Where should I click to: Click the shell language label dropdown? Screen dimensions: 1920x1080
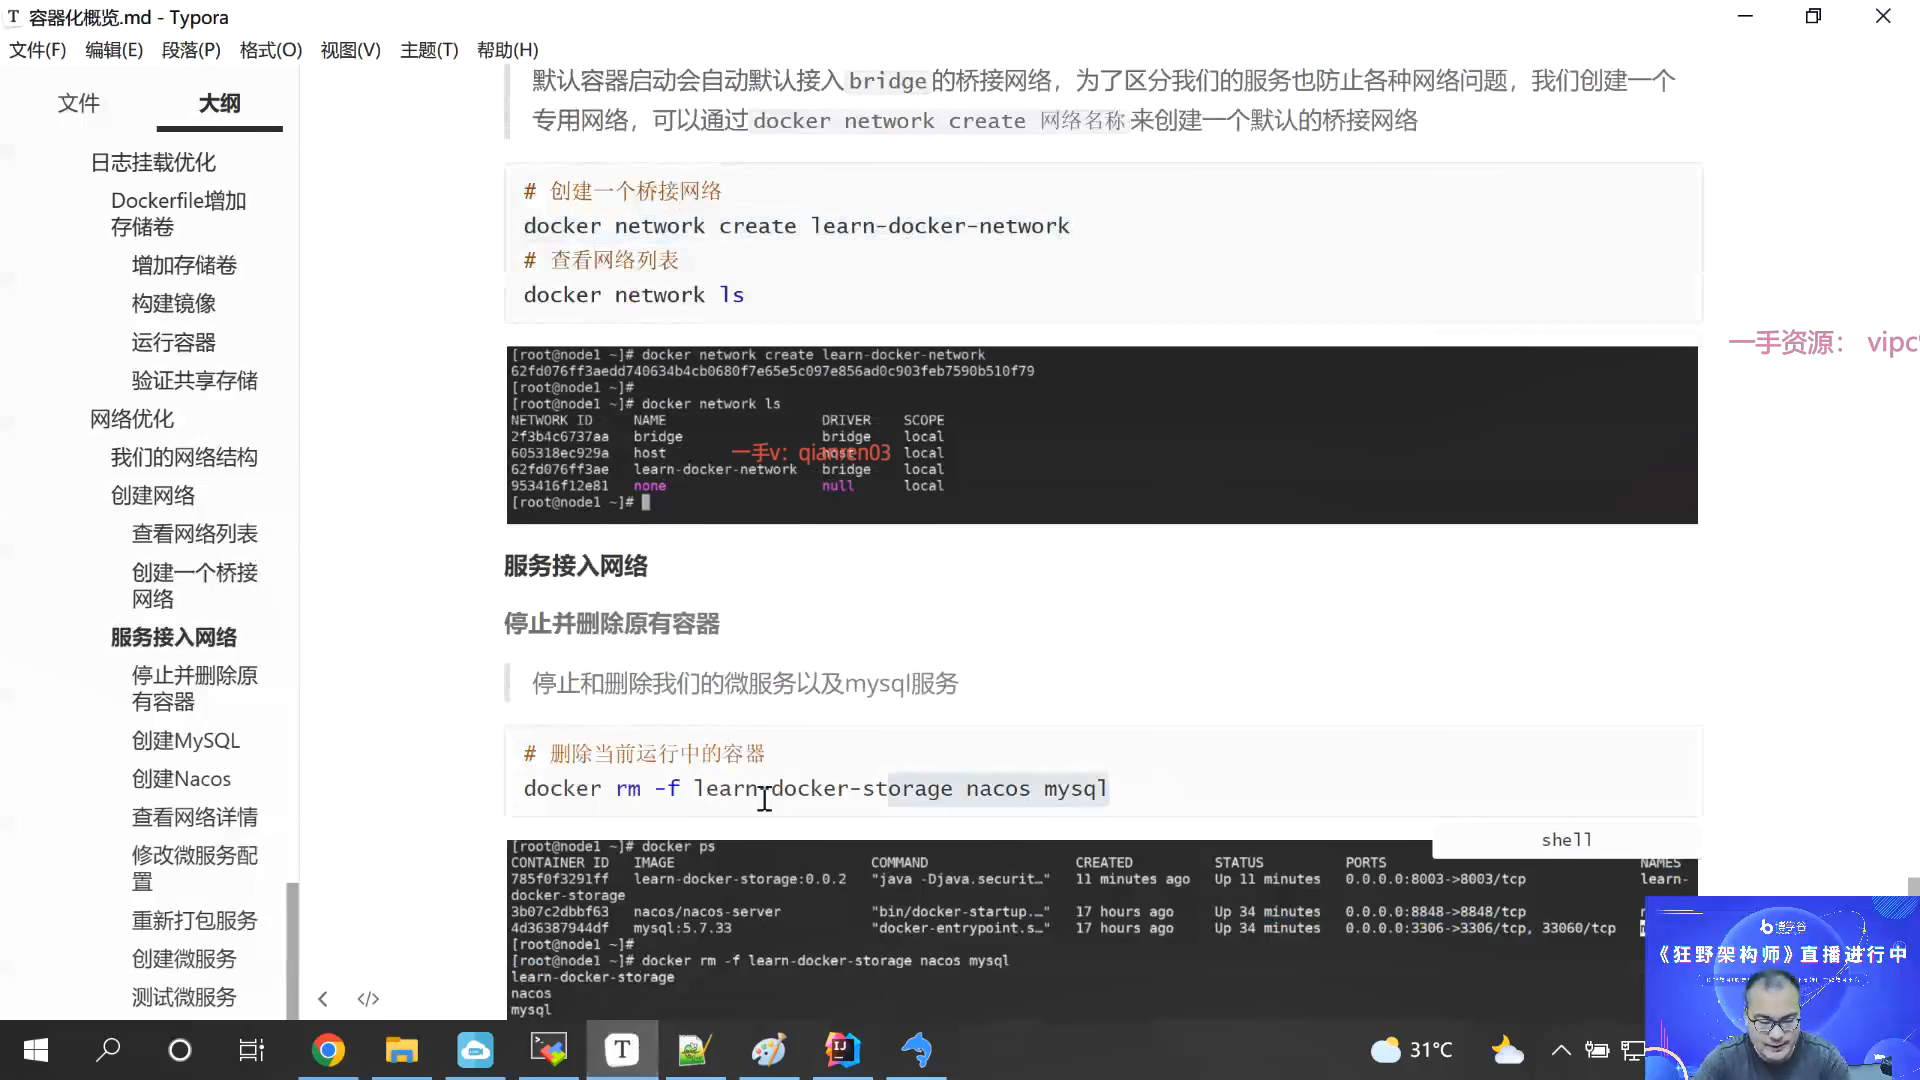[x=1566, y=840]
